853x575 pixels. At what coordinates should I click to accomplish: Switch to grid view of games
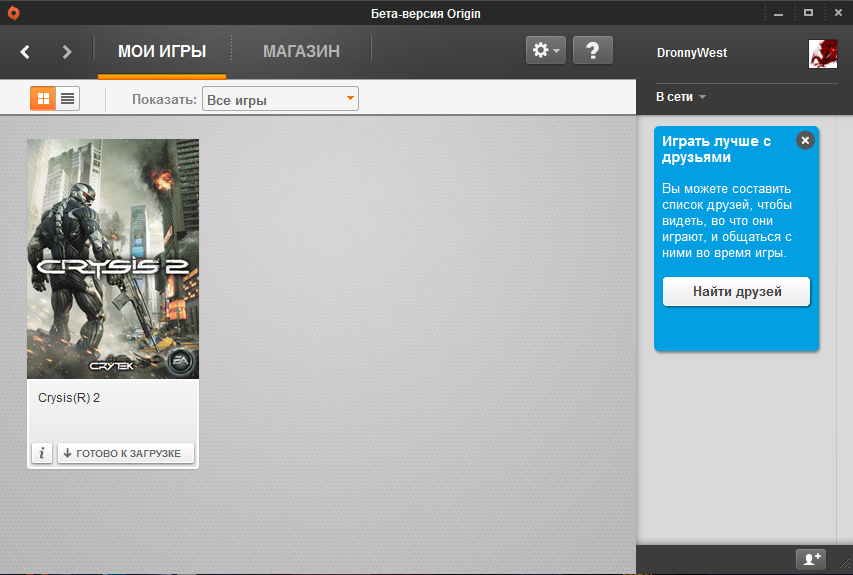click(43, 98)
